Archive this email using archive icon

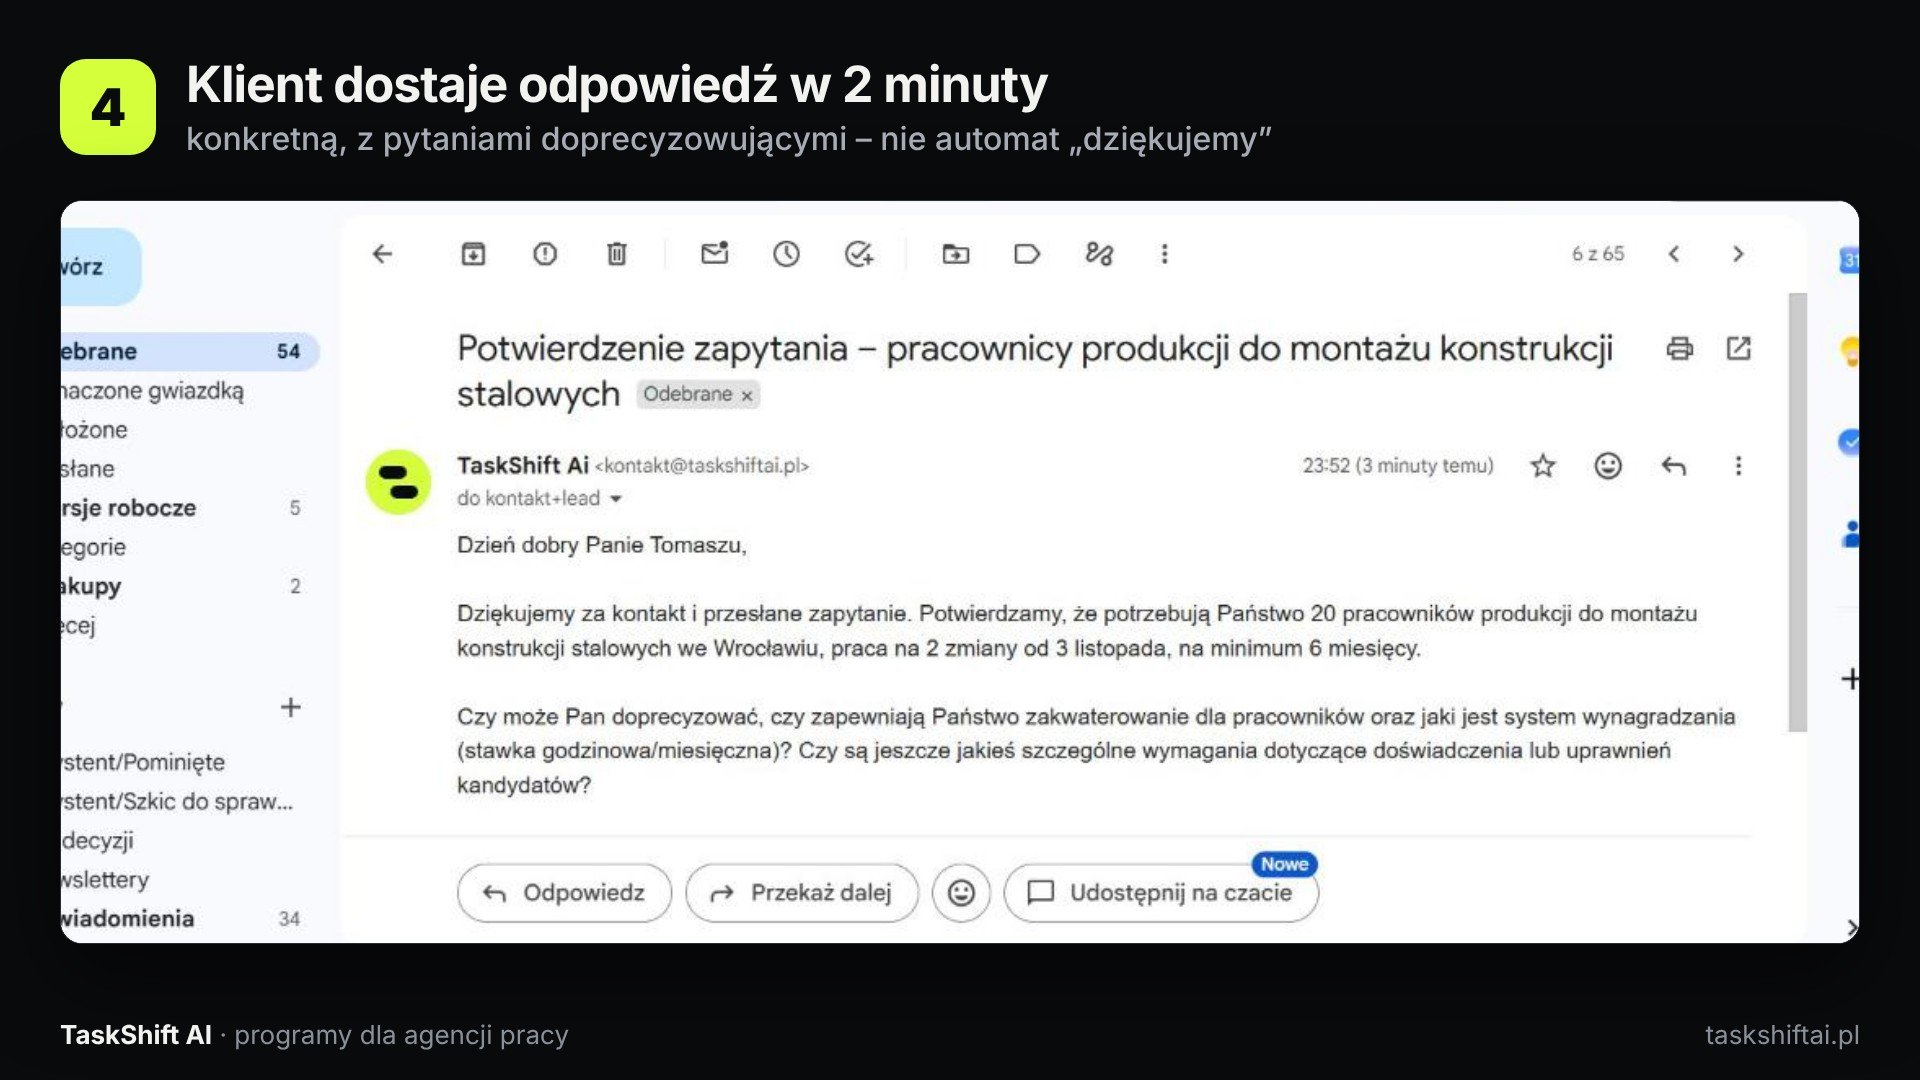(473, 254)
